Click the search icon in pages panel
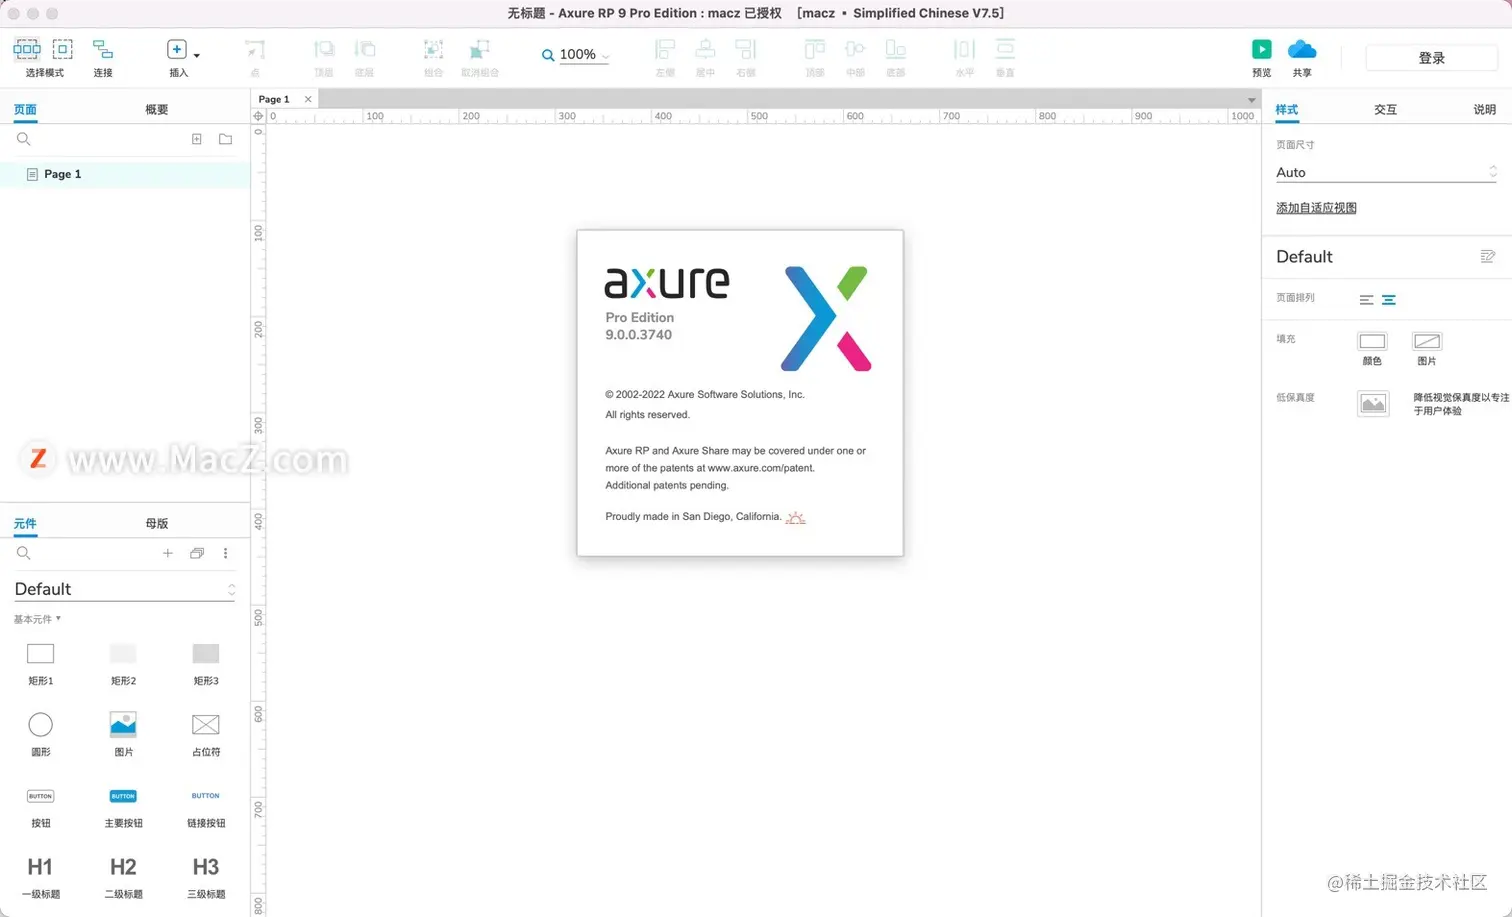The height and width of the screenshot is (917, 1512). coord(24,139)
